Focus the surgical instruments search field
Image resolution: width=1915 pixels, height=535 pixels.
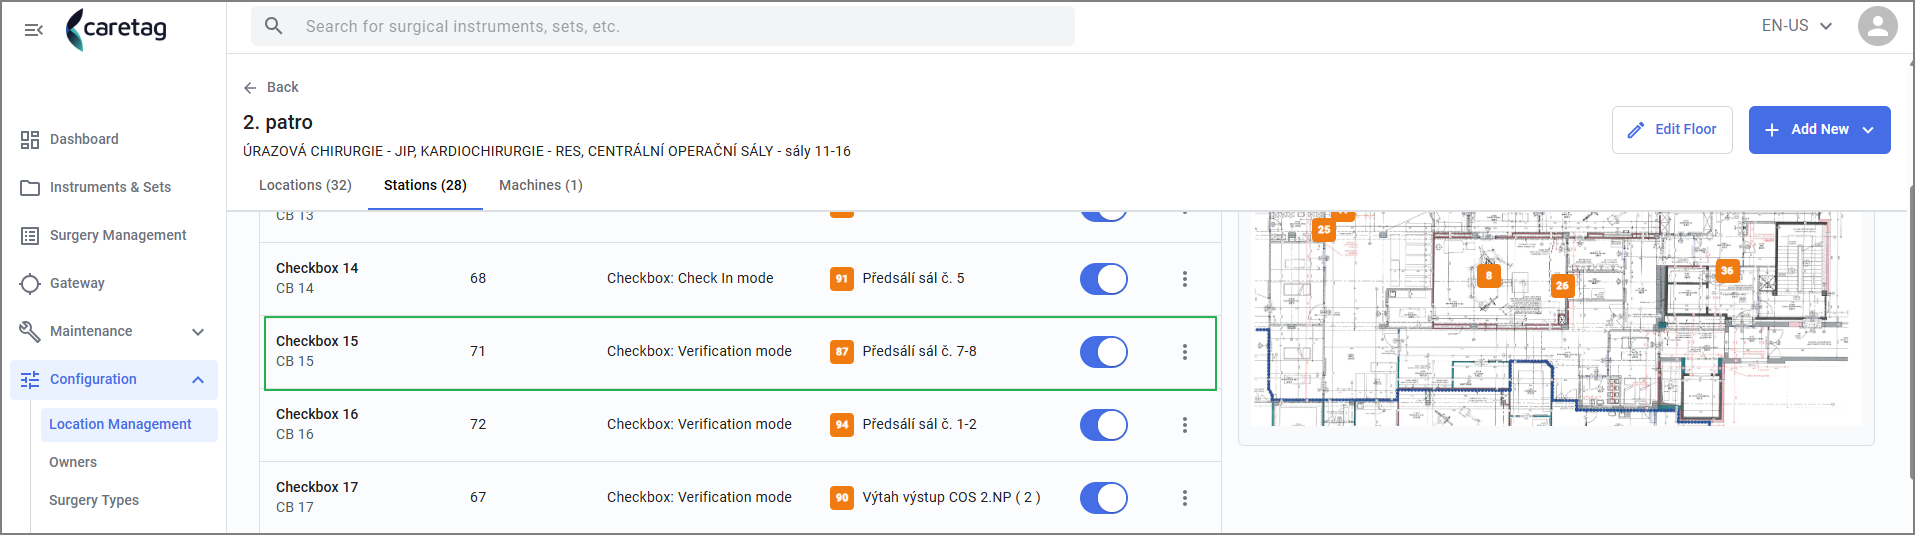coord(663,26)
